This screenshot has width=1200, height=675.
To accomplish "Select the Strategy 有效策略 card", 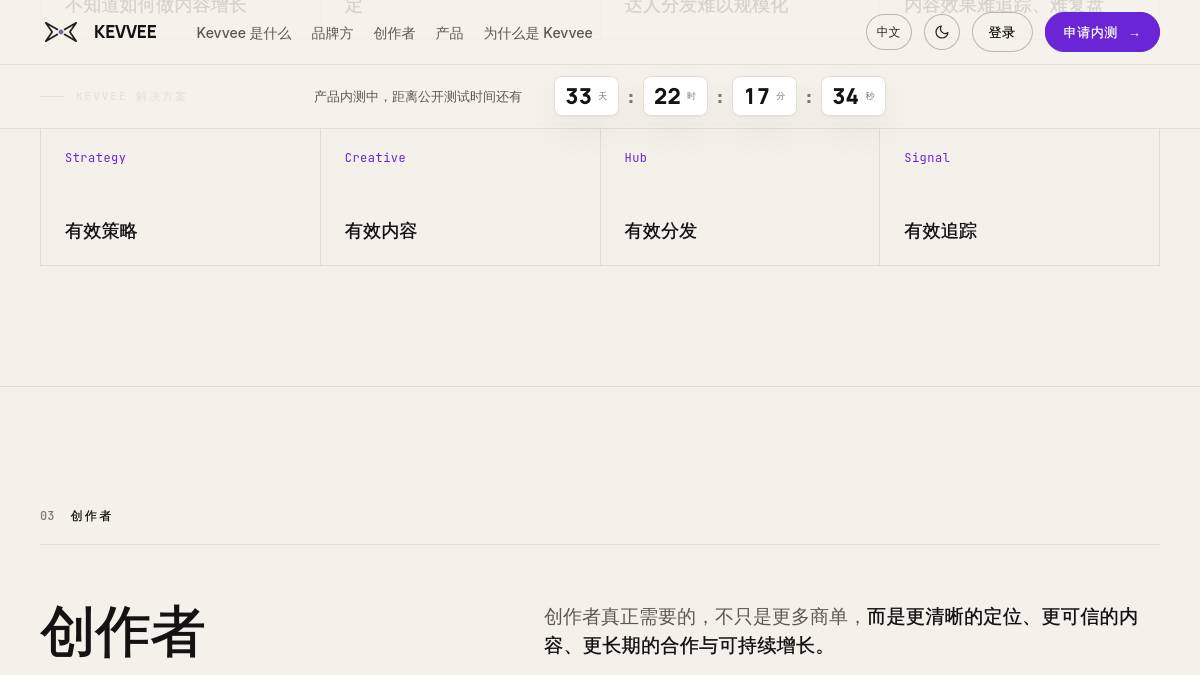I will (x=180, y=197).
